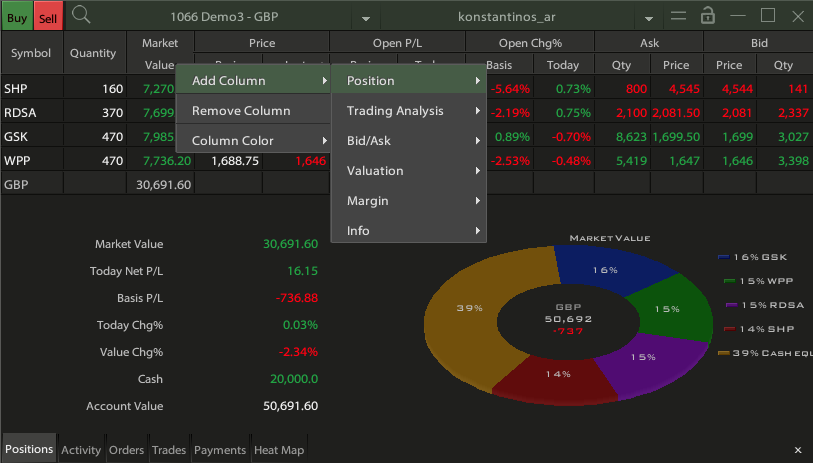The image size is (813, 463).
Task: Select Remove Column from context menu
Action: 241,111
